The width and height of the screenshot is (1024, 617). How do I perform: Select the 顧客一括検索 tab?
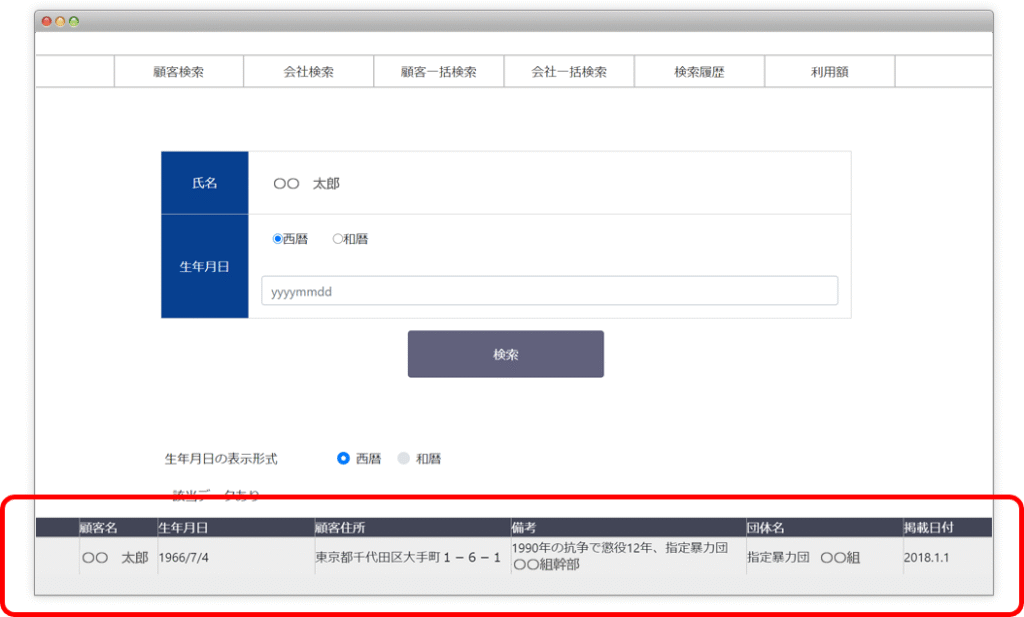[x=438, y=72]
